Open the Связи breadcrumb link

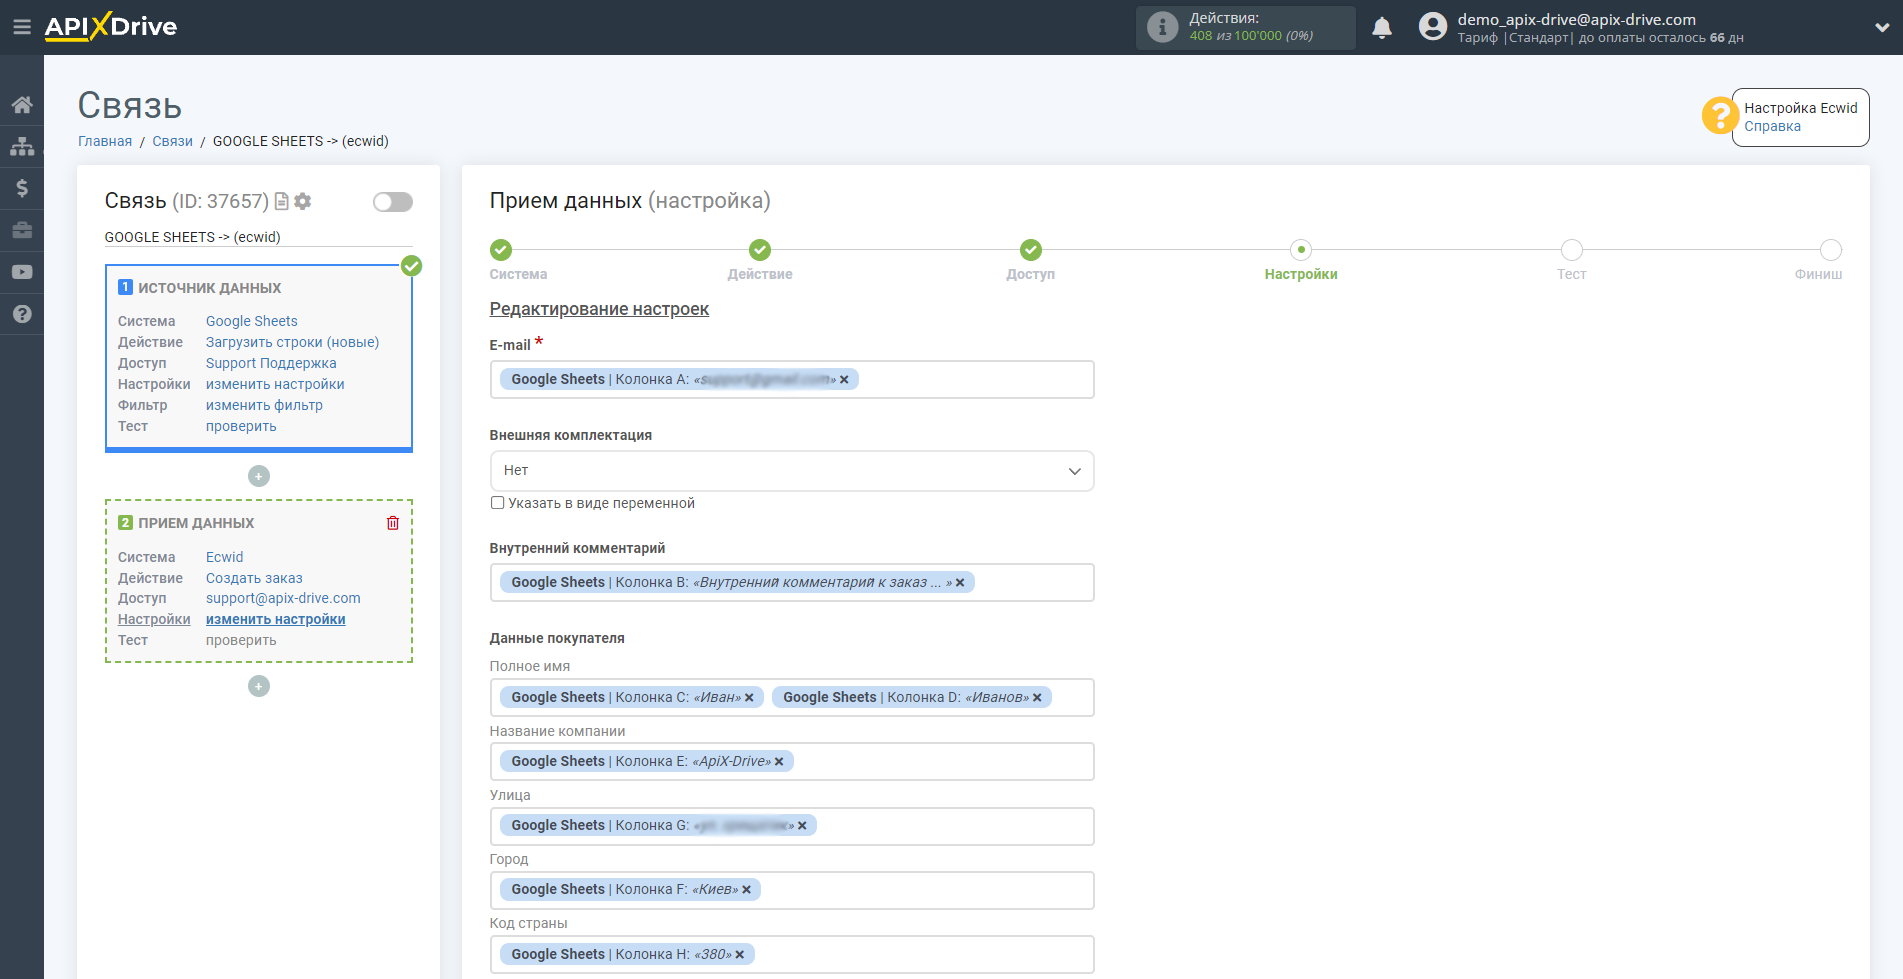tap(172, 141)
